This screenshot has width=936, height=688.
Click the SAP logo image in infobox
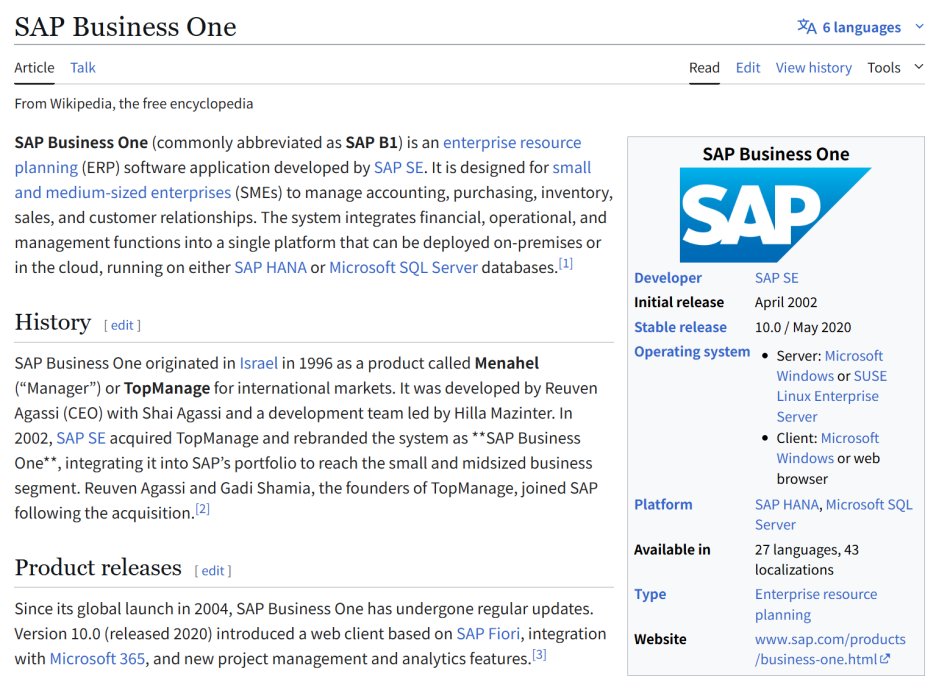pos(775,215)
